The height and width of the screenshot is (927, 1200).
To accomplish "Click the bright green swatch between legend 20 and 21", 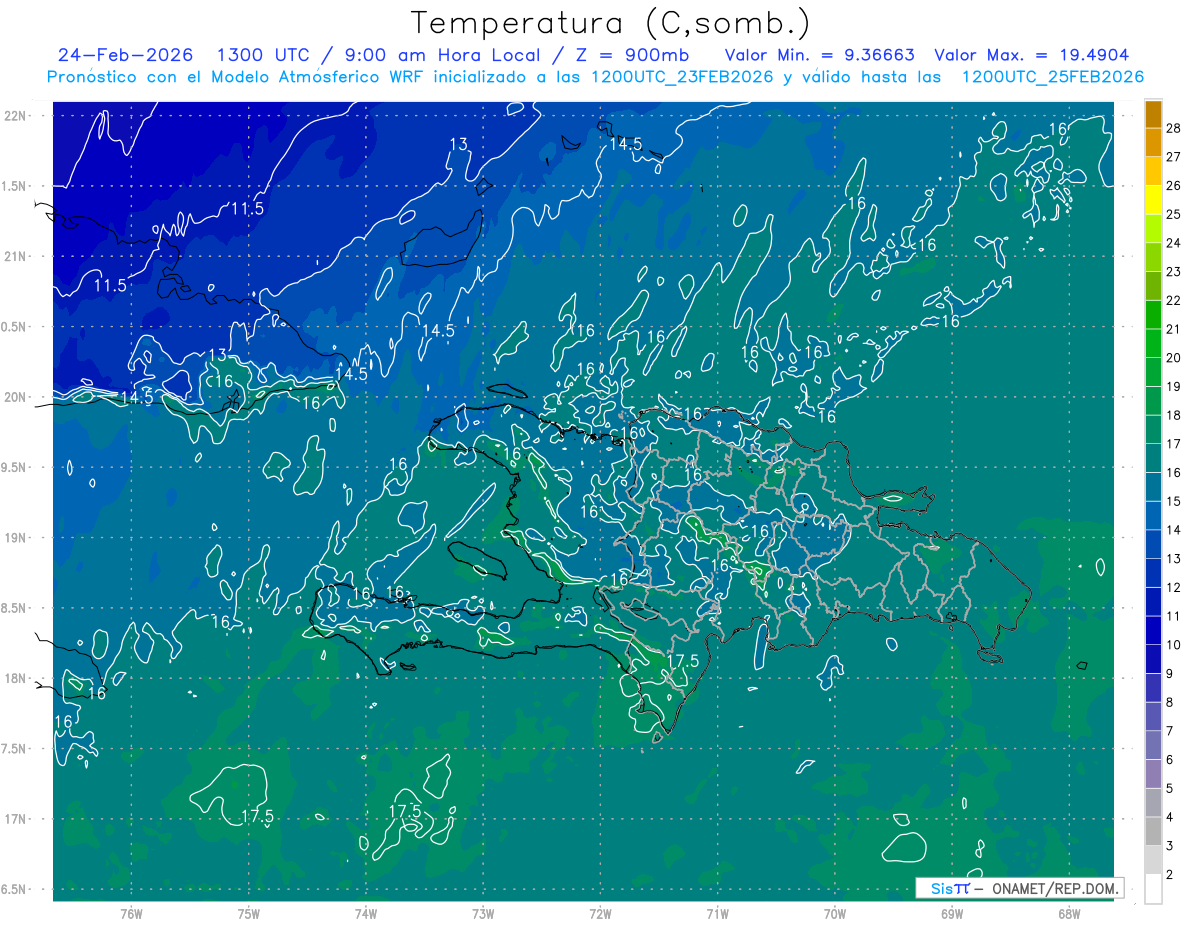I will point(1153,343).
